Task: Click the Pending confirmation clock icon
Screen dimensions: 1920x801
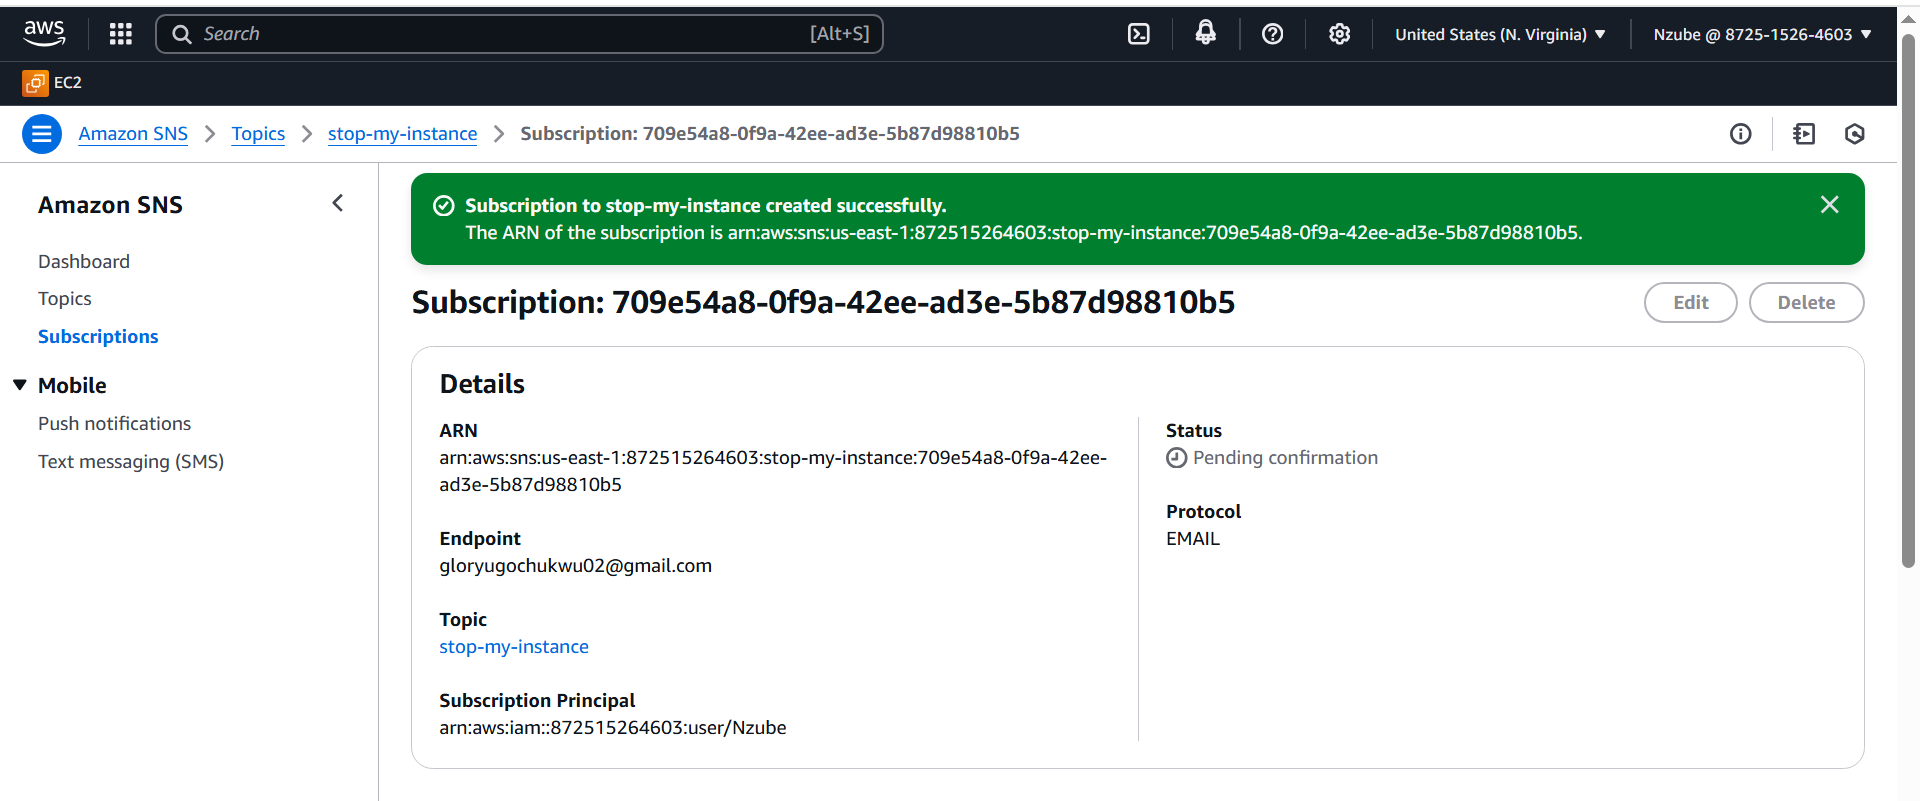Action: click(1177, 458)
